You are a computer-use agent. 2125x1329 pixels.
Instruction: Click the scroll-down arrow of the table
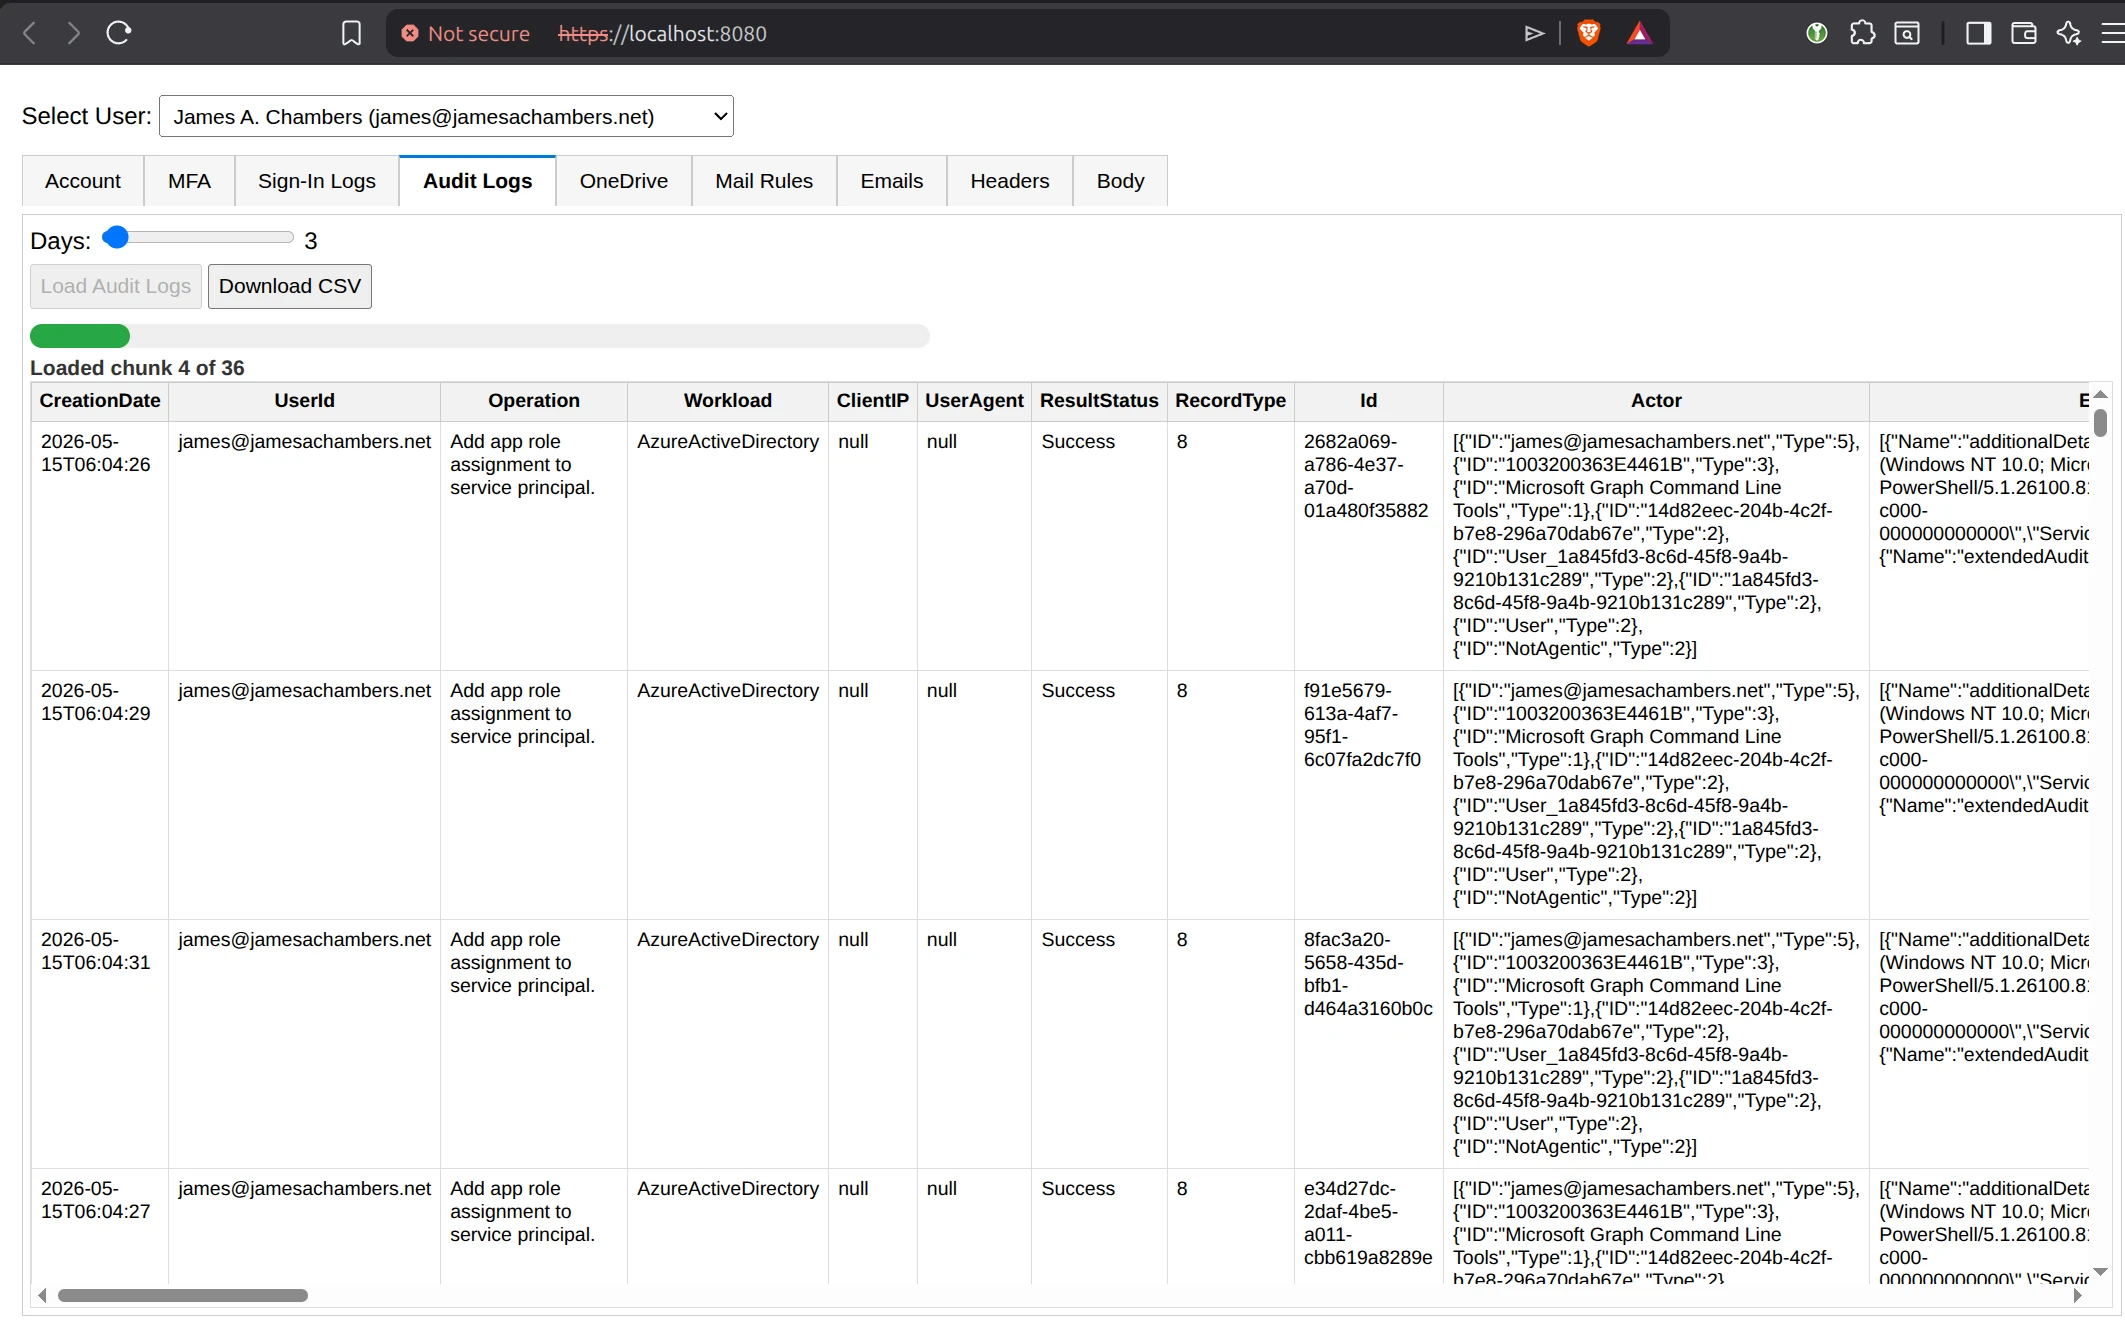pos(2100,1272)
